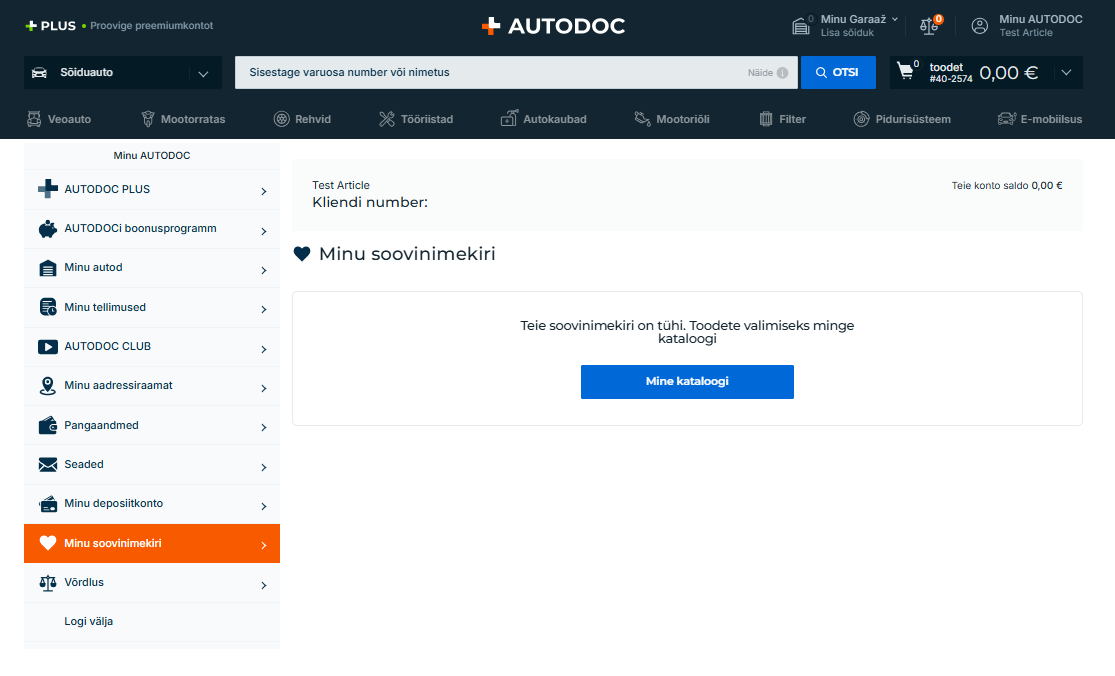Open the Pidurisüsteem category
Viewport: 1115px width, 676px height.
click(x=901, y=119)
